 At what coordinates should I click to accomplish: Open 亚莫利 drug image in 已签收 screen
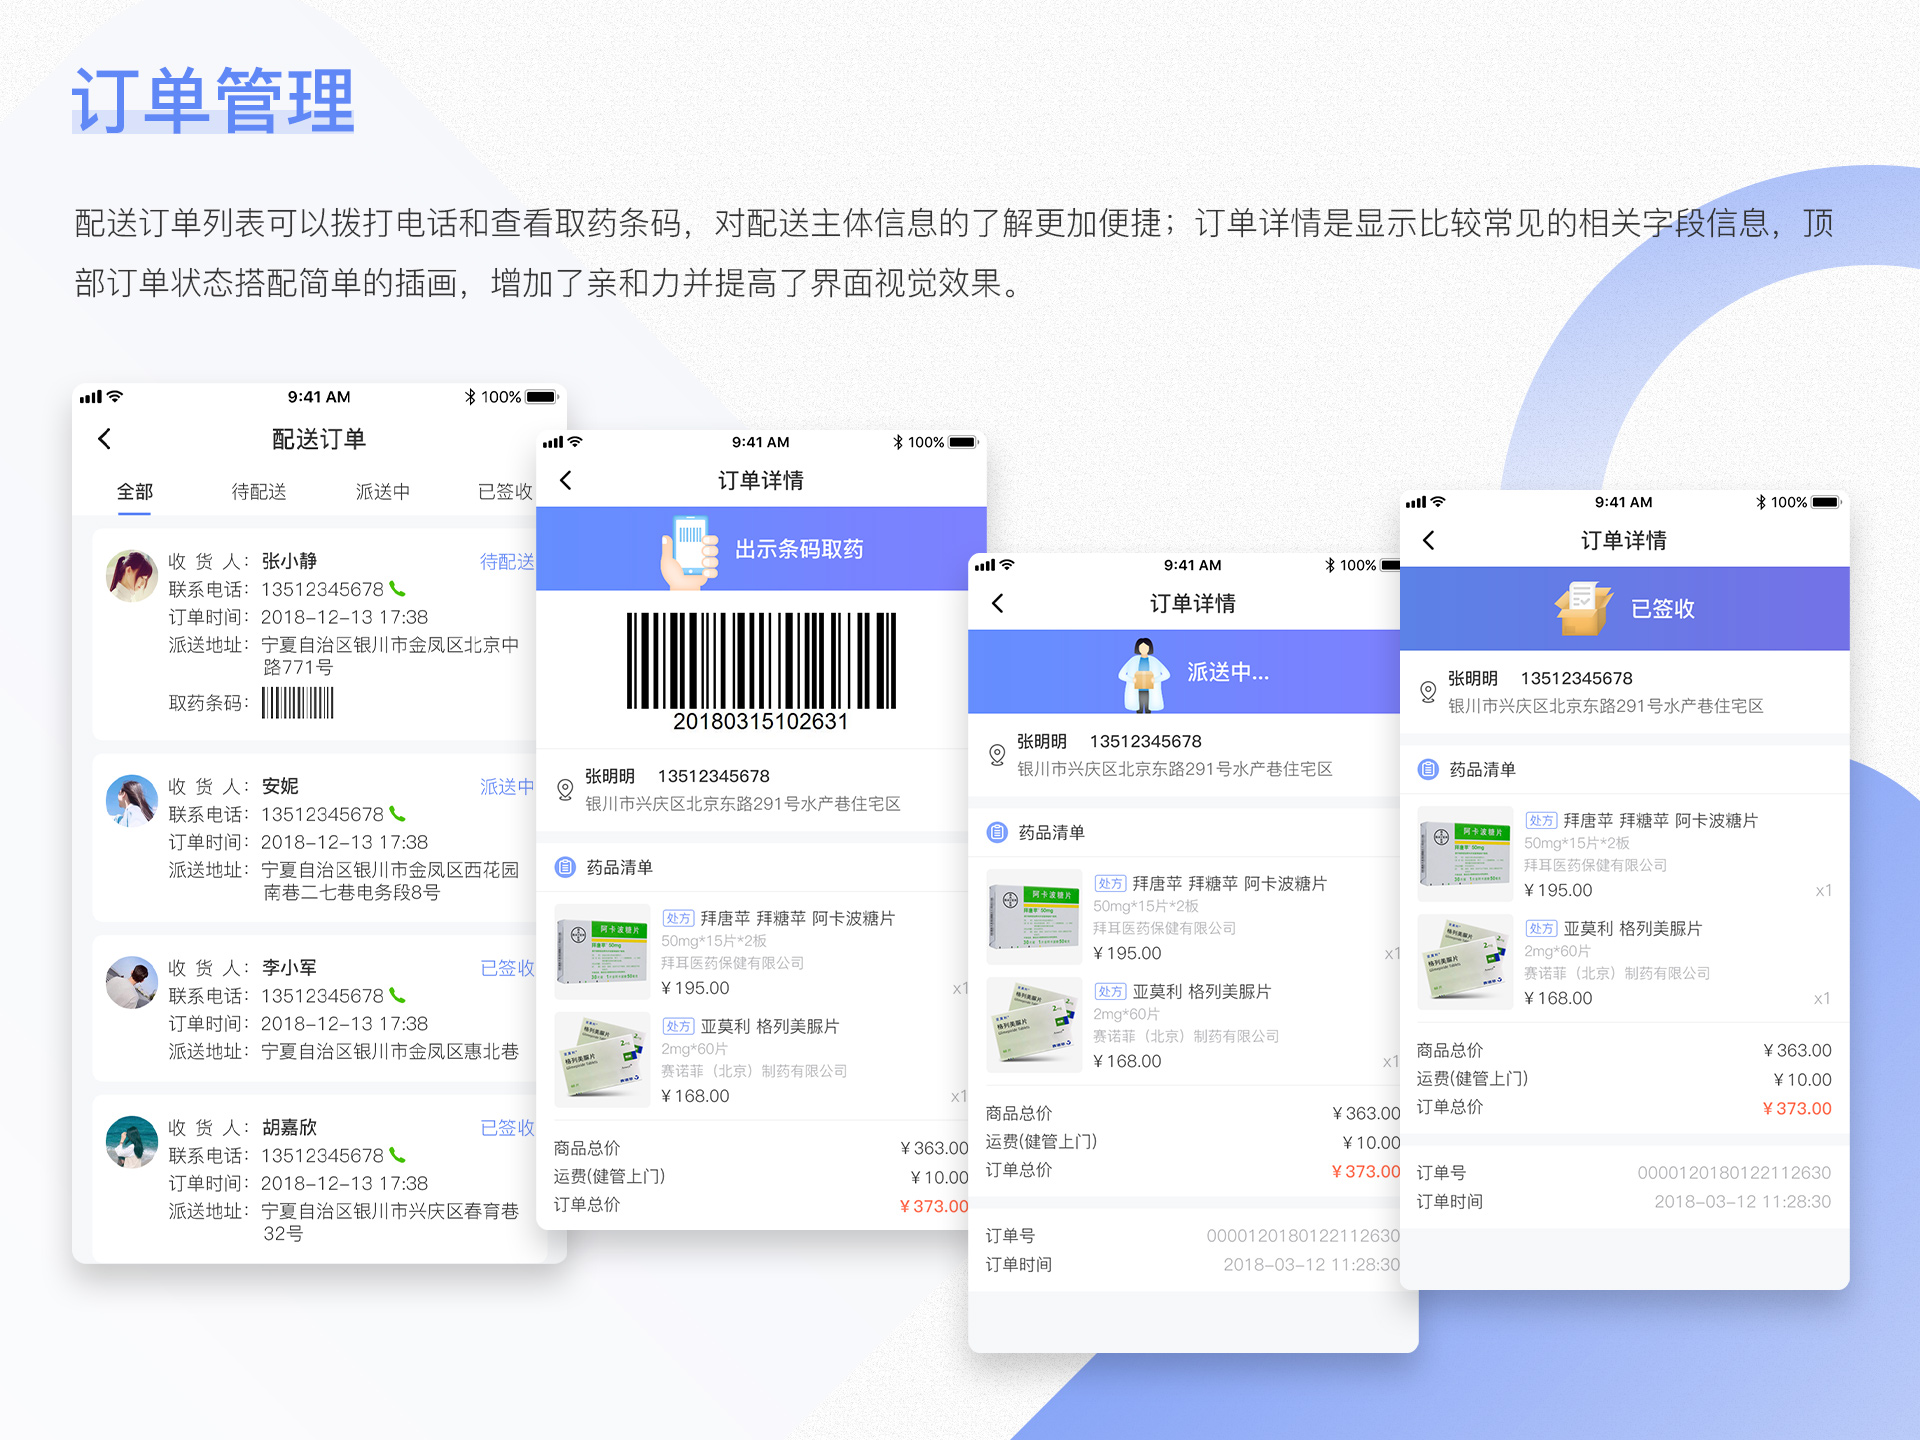1466,962
